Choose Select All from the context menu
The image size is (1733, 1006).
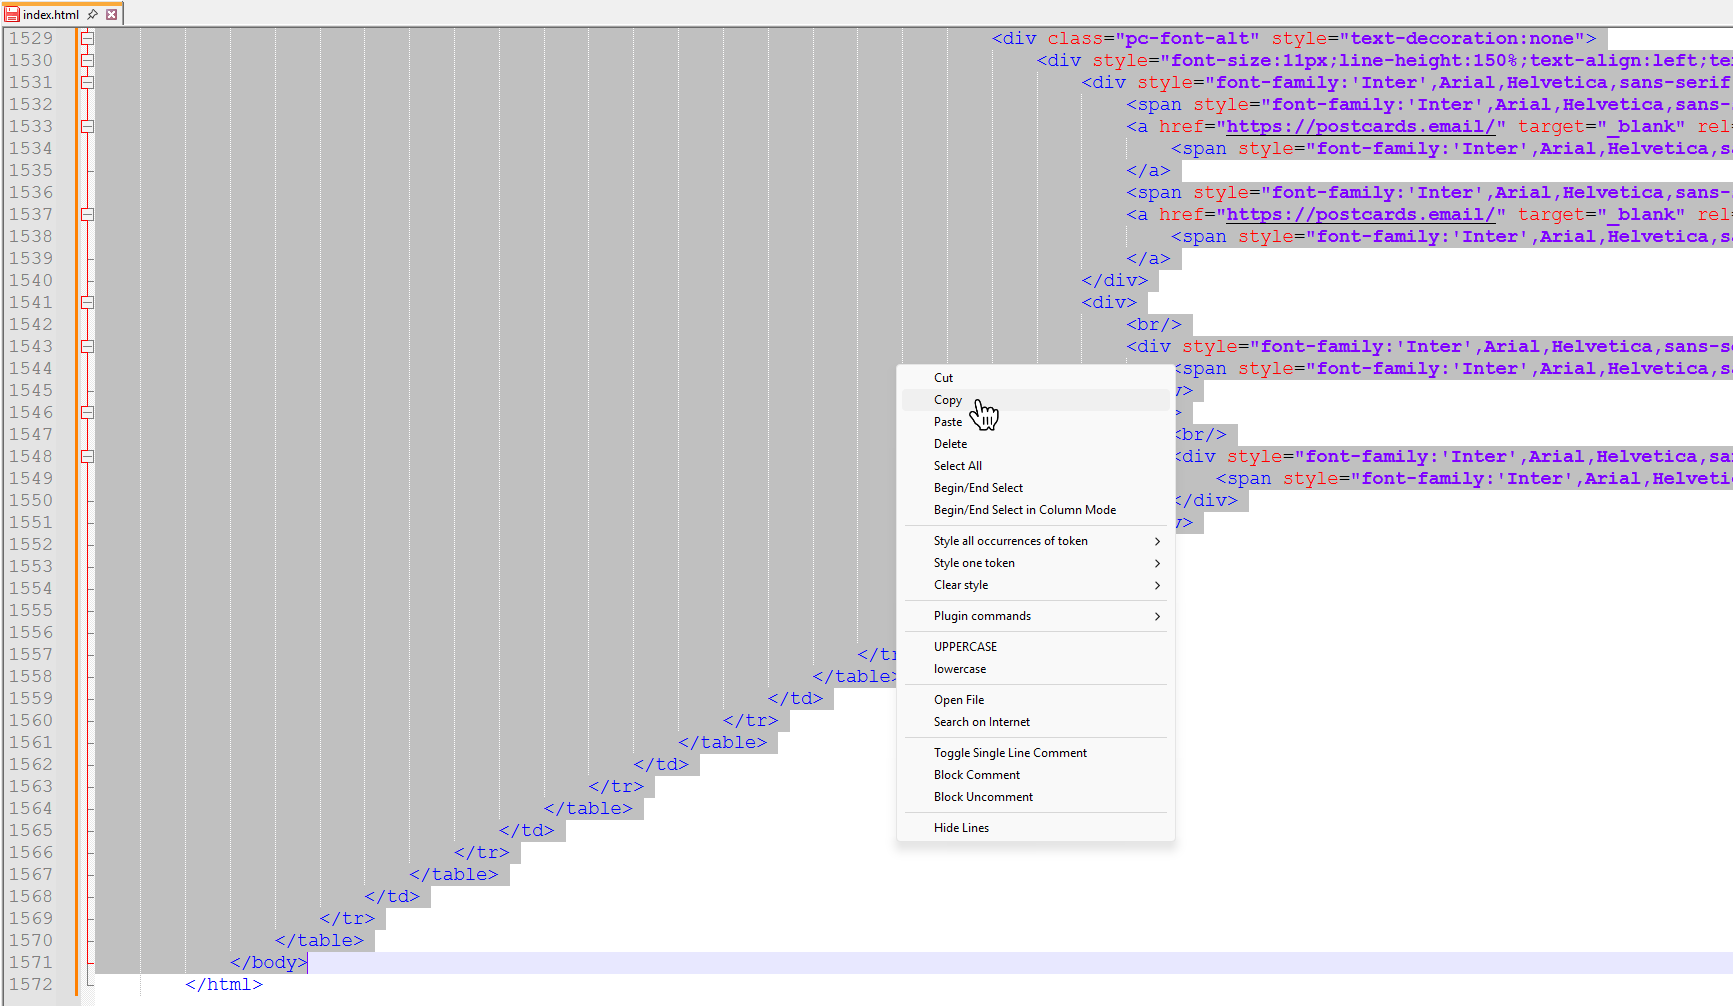tap(1036, 466)
